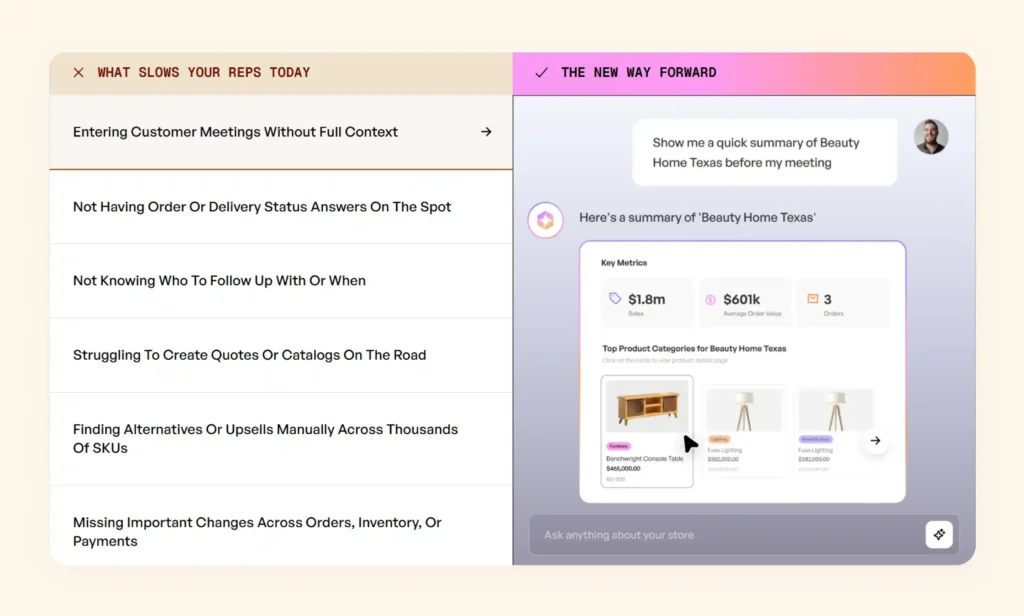Click the $601k Average Order Value card
The image size is (1024, 616).
click(x=745, y=303)
